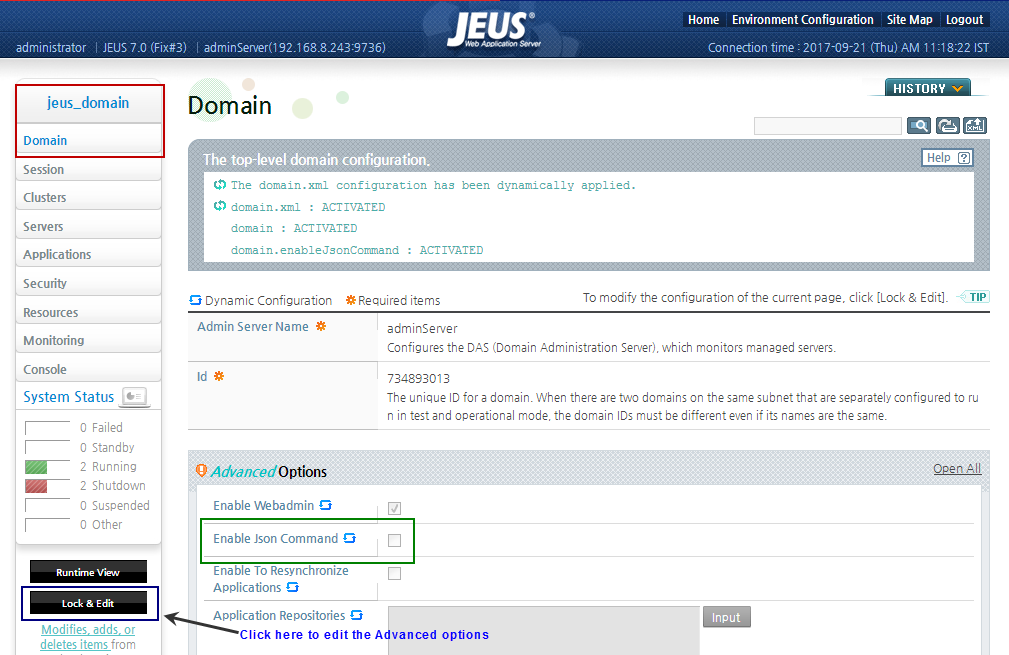The height and width of the screenshot is (655, 1009).
Task: Click the adminServer(192.168.8.243:9736) label
Action: [295, 48]
